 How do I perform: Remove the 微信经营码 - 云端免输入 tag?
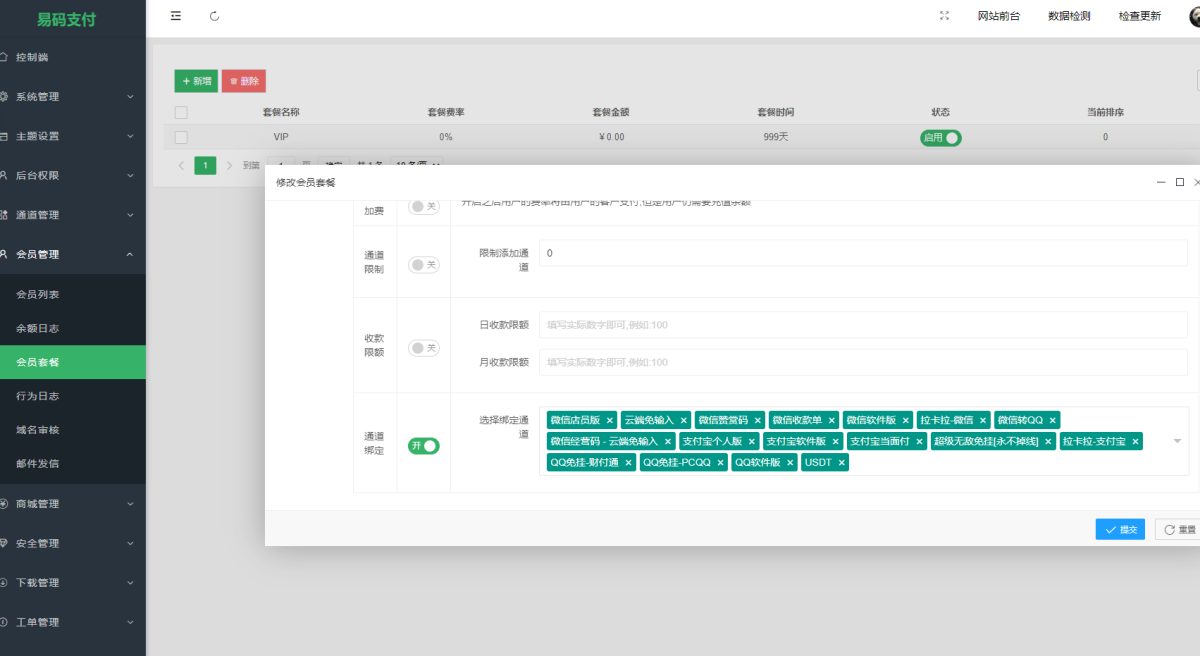pyautogui.click(x=667, y=441)
